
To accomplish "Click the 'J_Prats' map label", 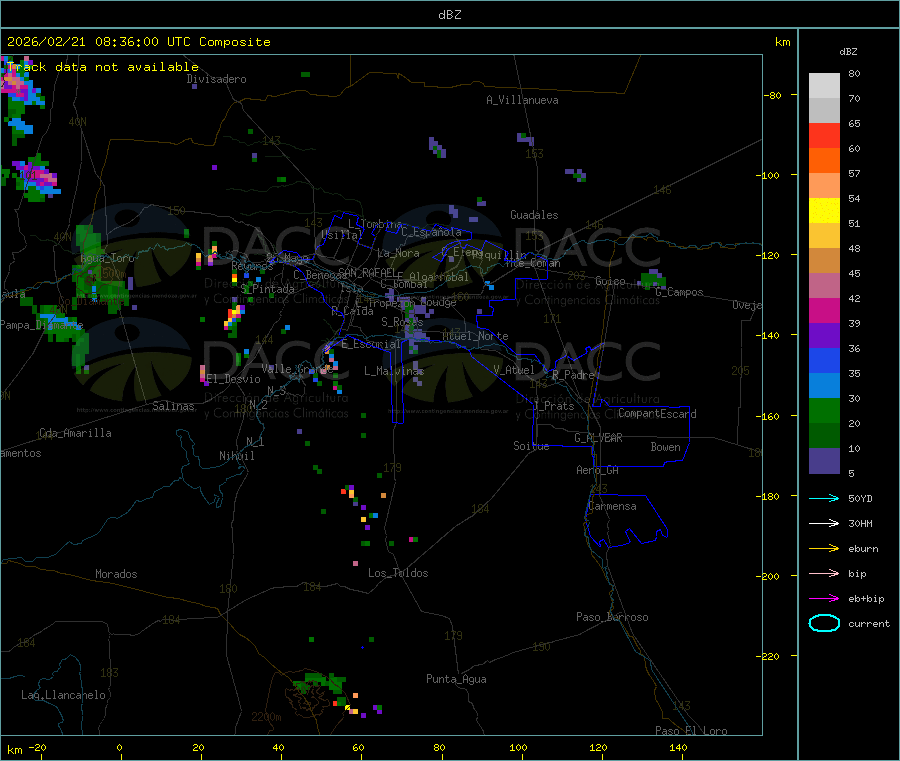I will [553, 406].
